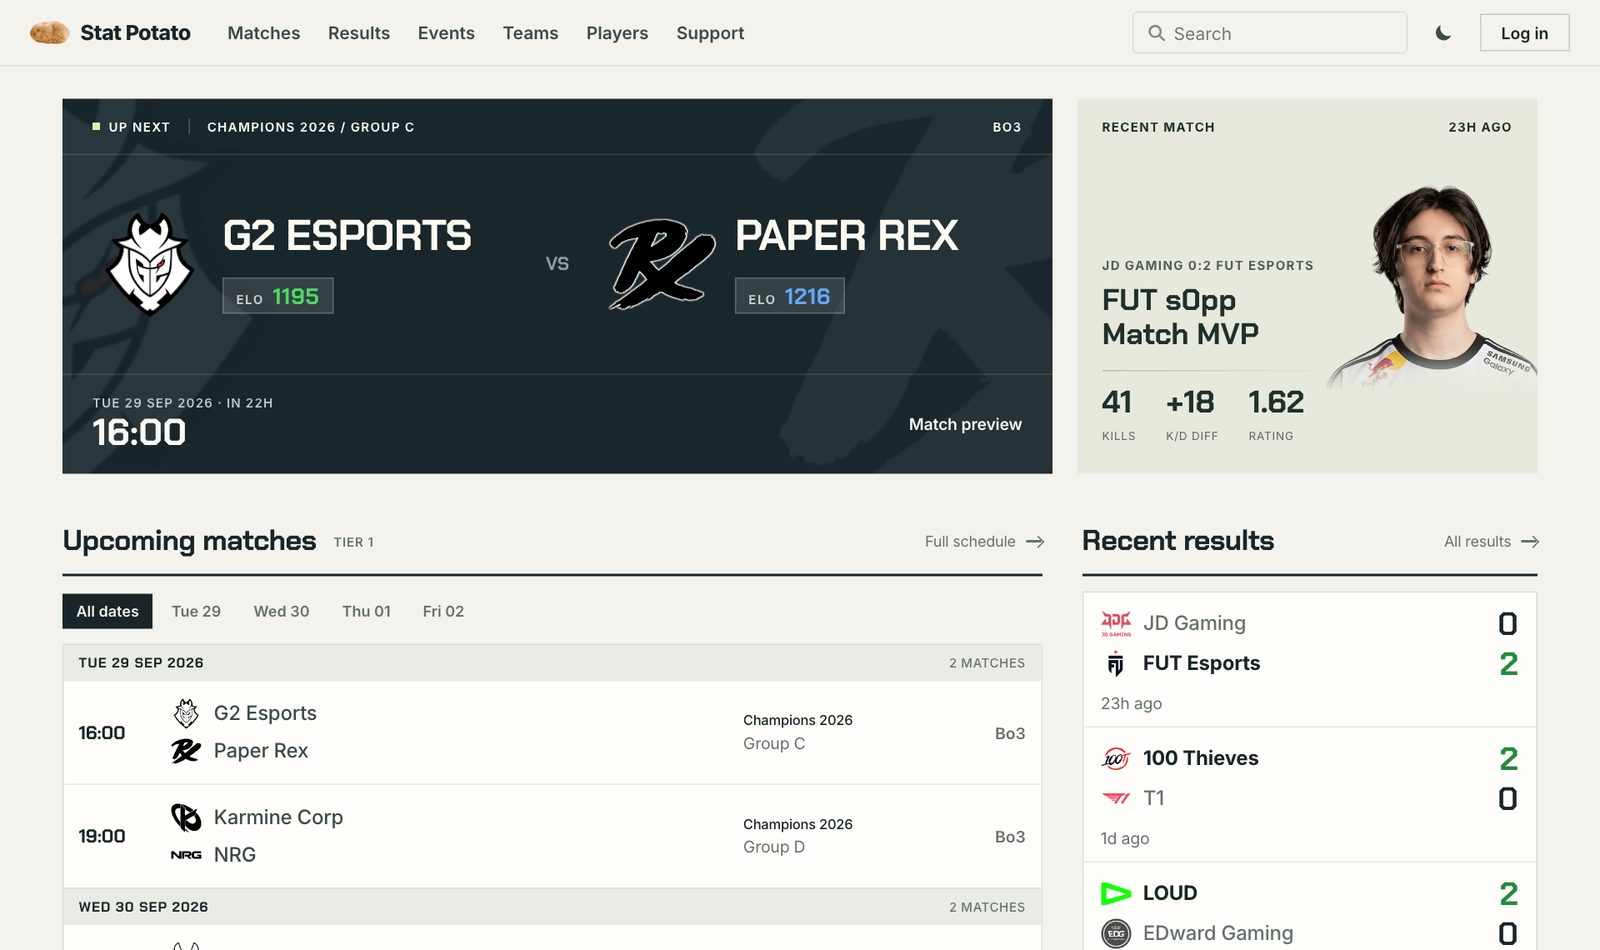The height and width of the screenshot is (950, 1600).
Task: Click EDward Gaming name in results
Action: pyautogui.click(x=1218, y=933)
